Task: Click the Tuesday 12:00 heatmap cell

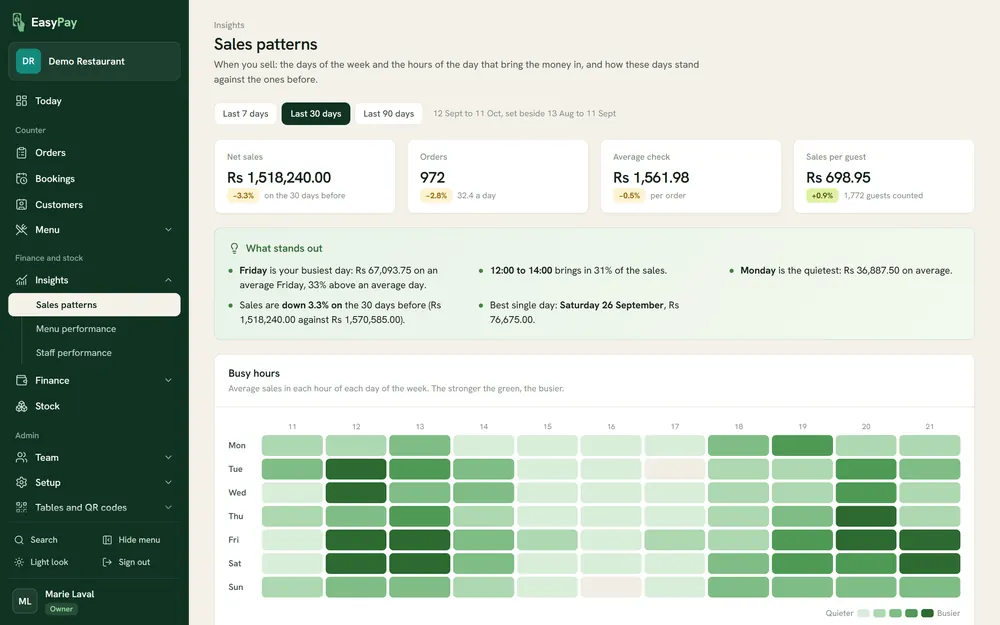Action: [356, 469]
